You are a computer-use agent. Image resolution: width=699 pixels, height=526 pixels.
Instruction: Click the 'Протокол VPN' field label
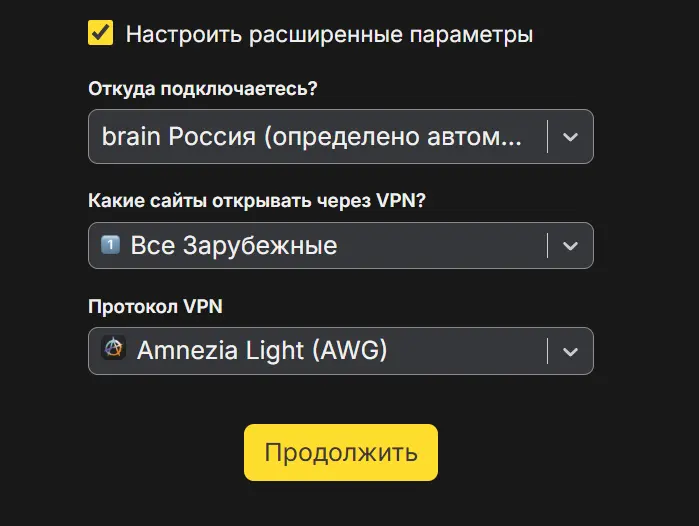[155, 306]
